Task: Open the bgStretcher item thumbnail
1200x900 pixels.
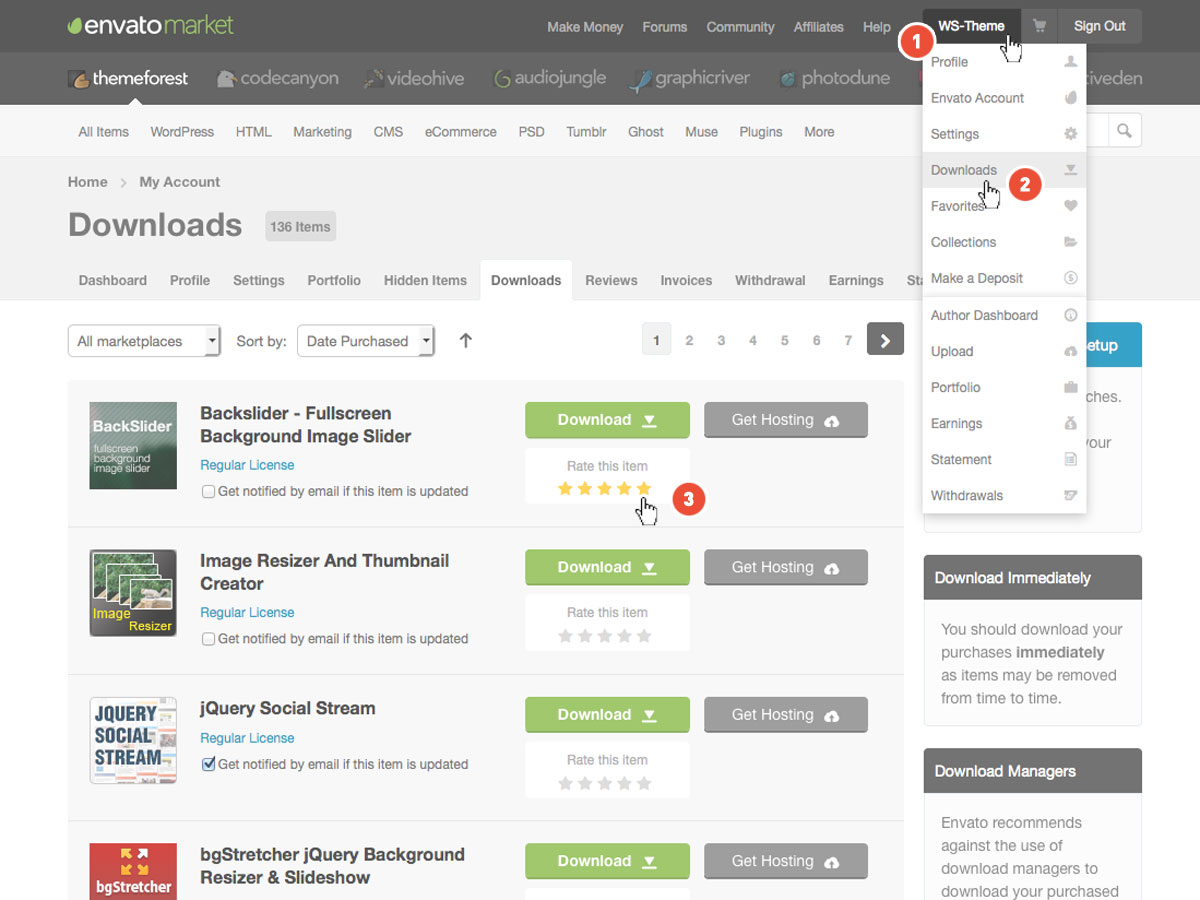Action: click(133, 871)
